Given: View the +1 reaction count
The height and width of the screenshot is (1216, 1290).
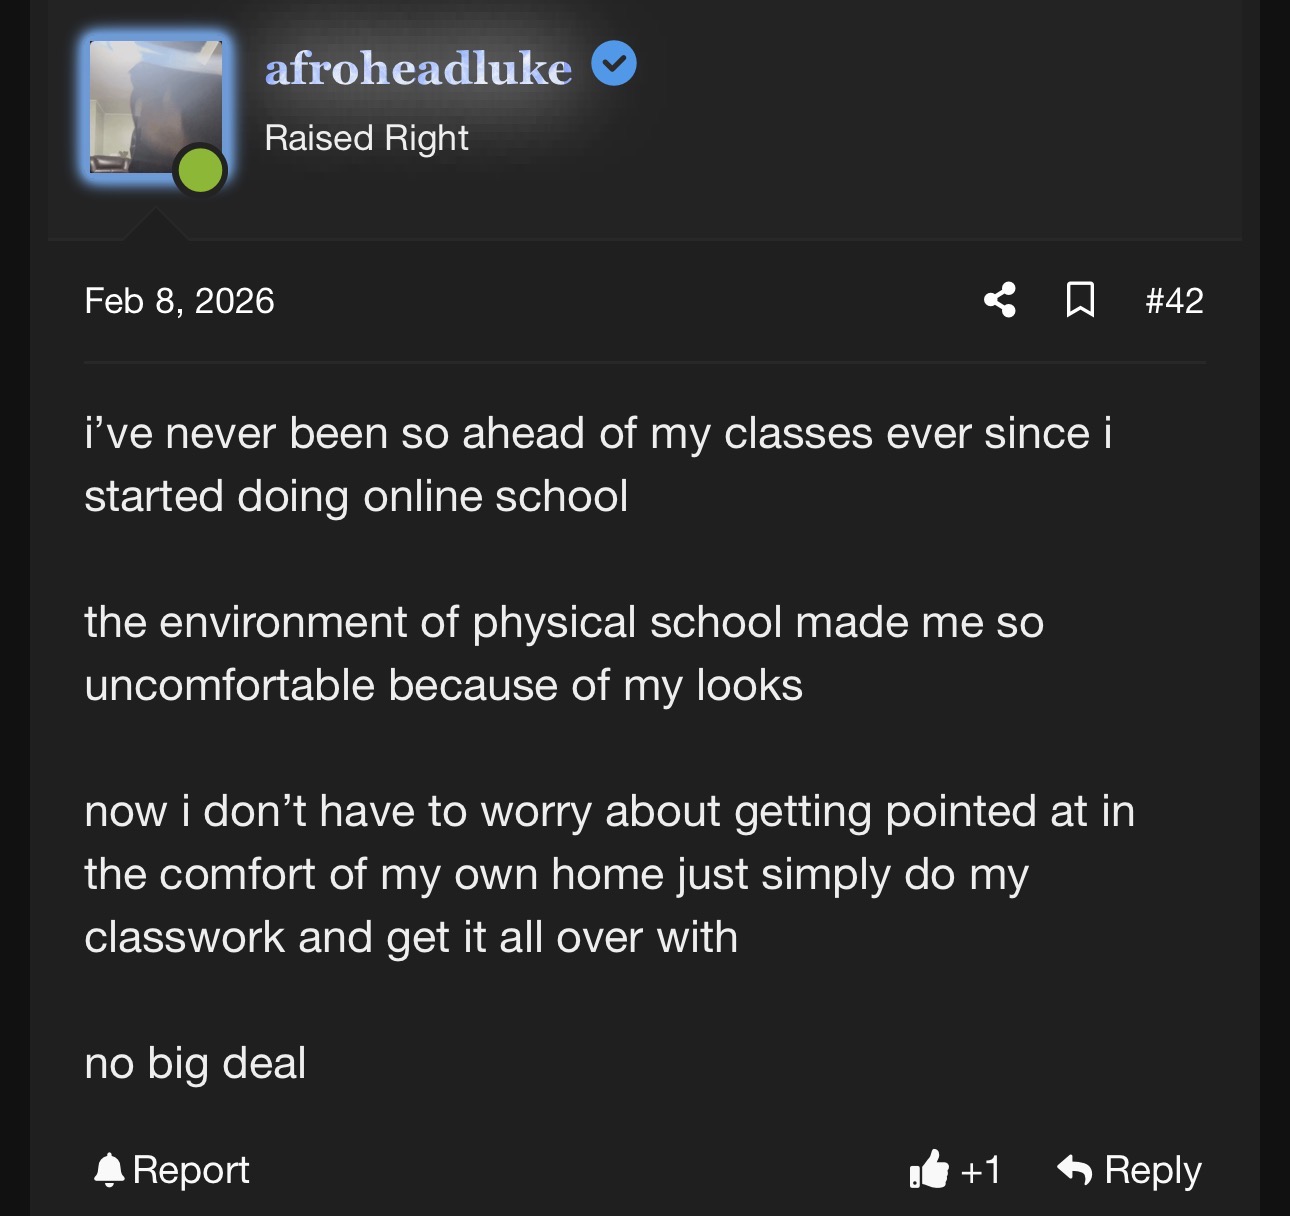Looking at the screenshot, I should (980, 1170).
